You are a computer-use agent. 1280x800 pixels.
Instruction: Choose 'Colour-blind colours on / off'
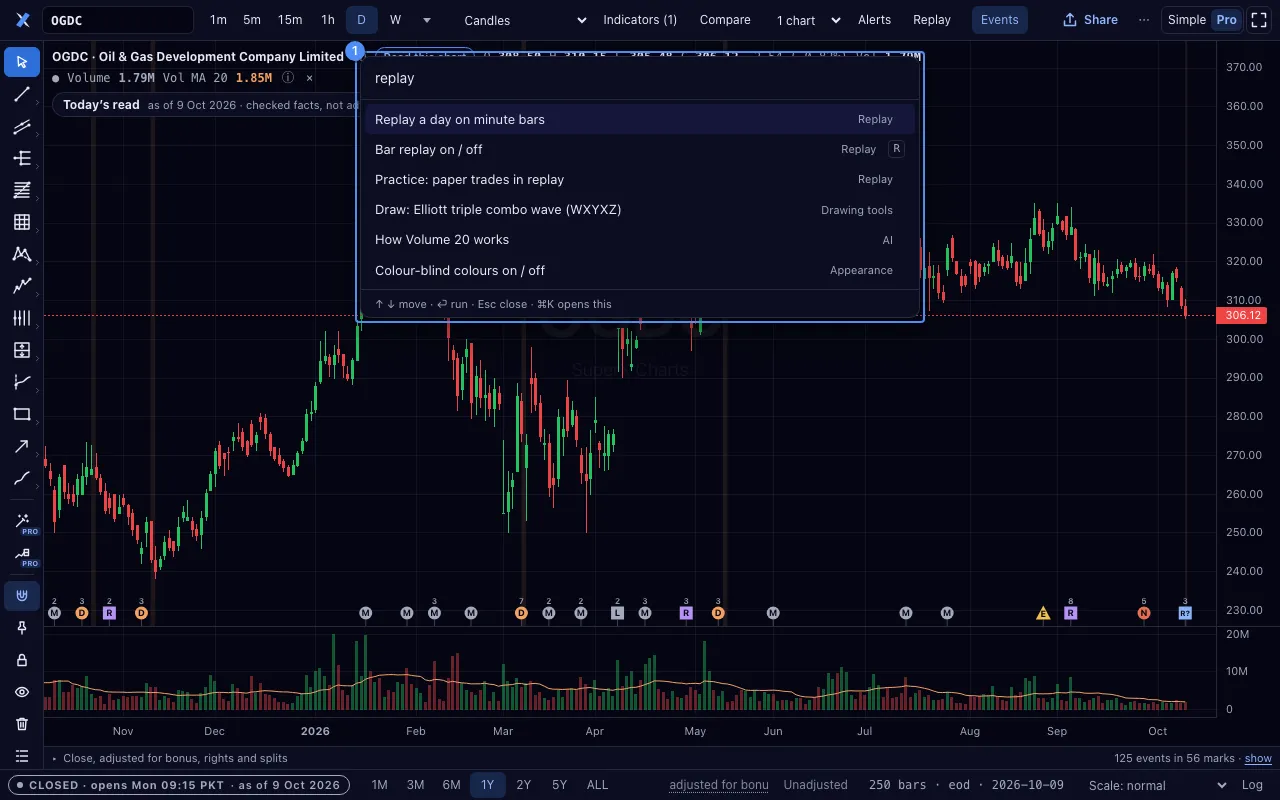tap(640, 270)
